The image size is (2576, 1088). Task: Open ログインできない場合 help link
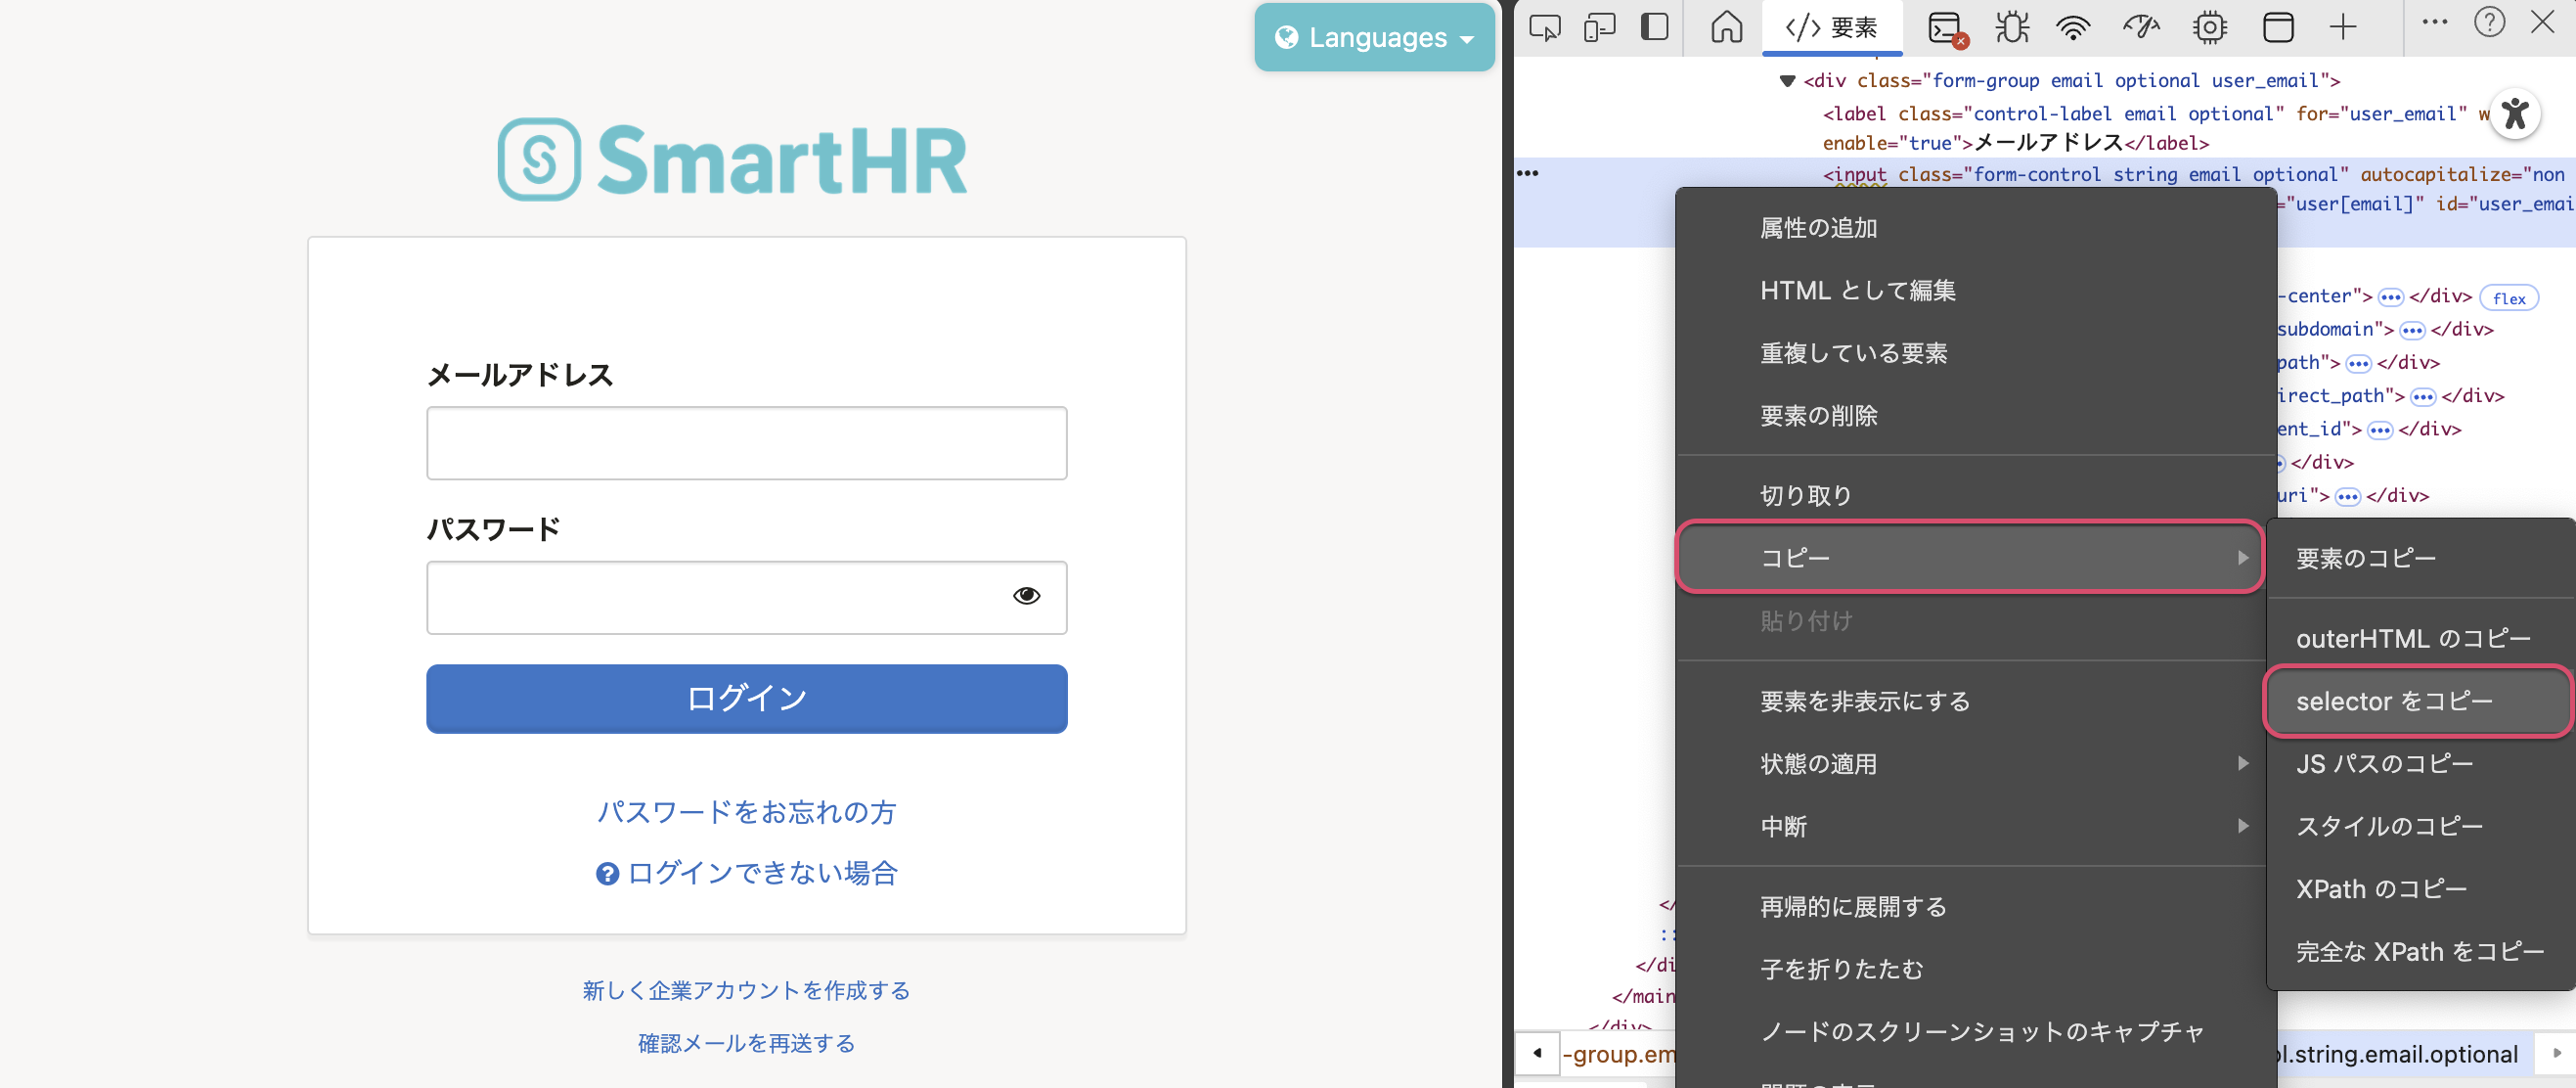746,873
